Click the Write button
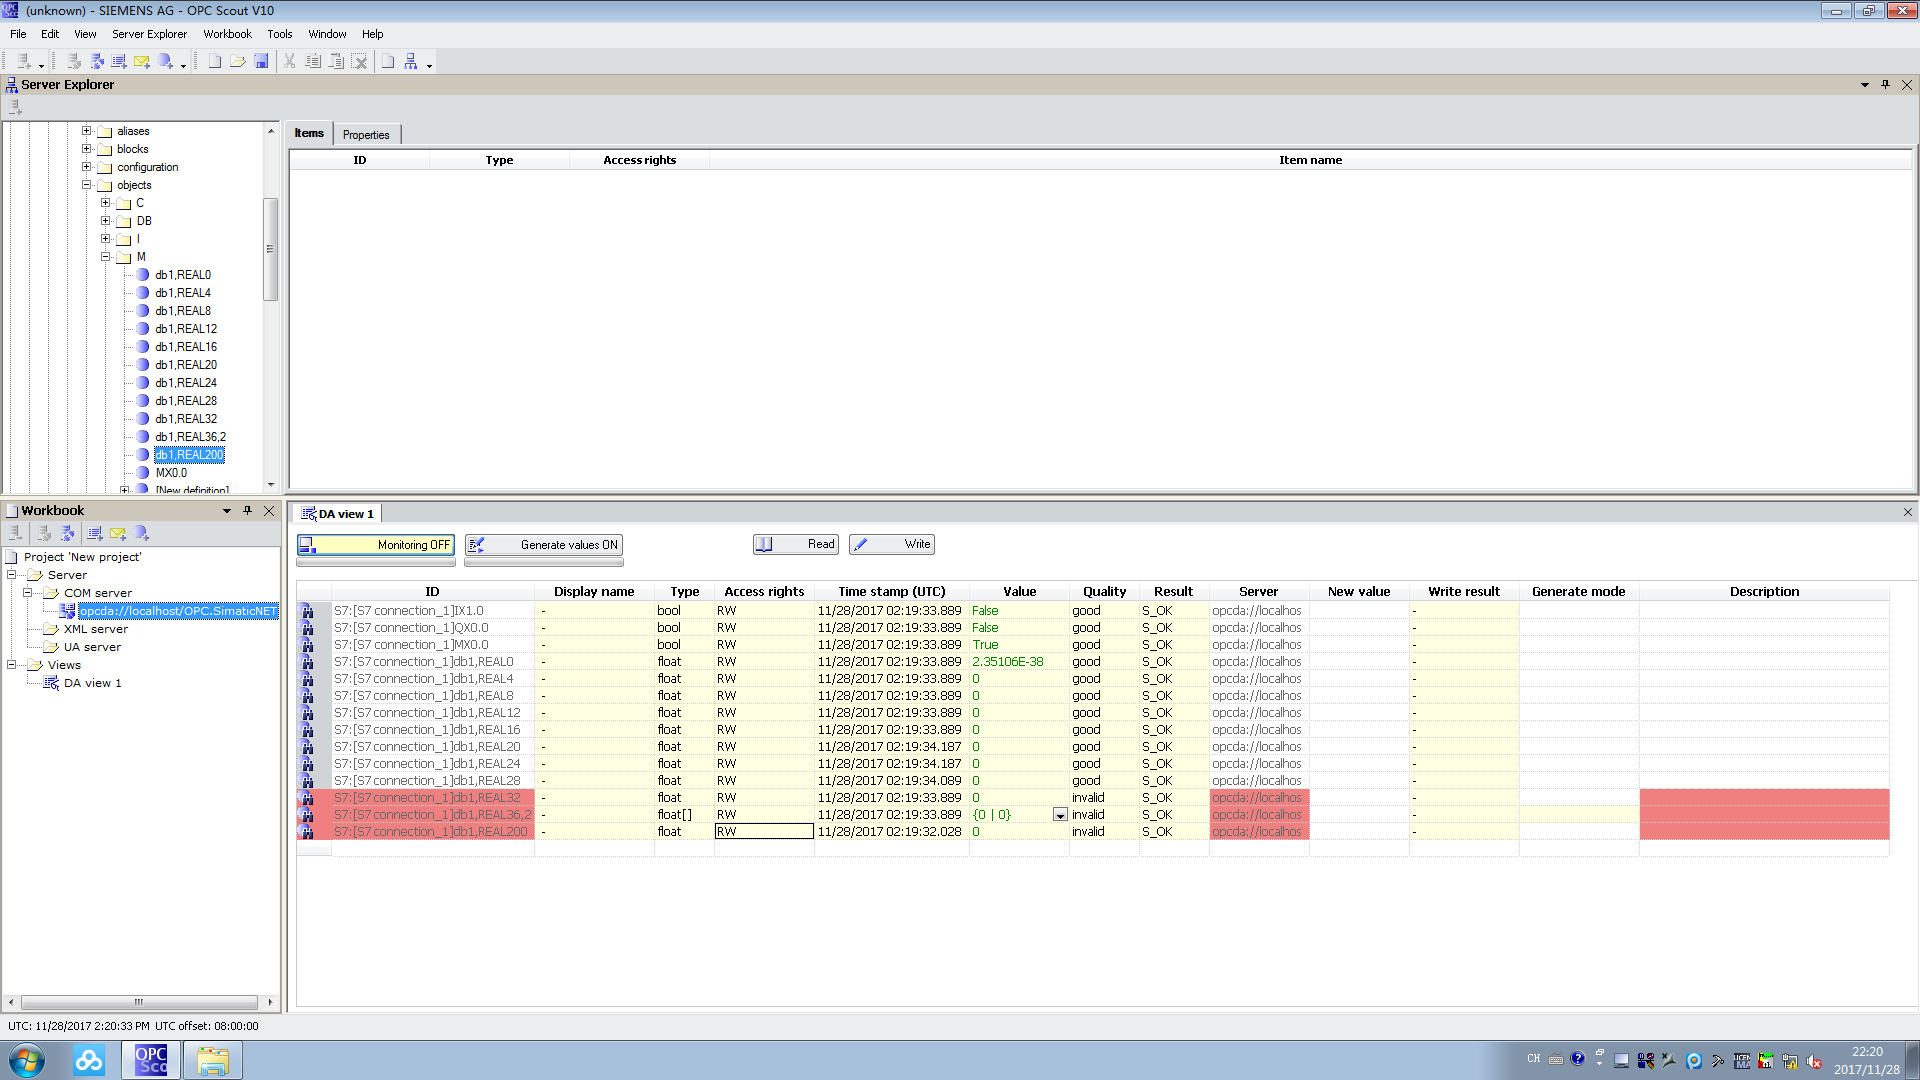Screen dimensions: 1920x1080 [x=892, y=544]
